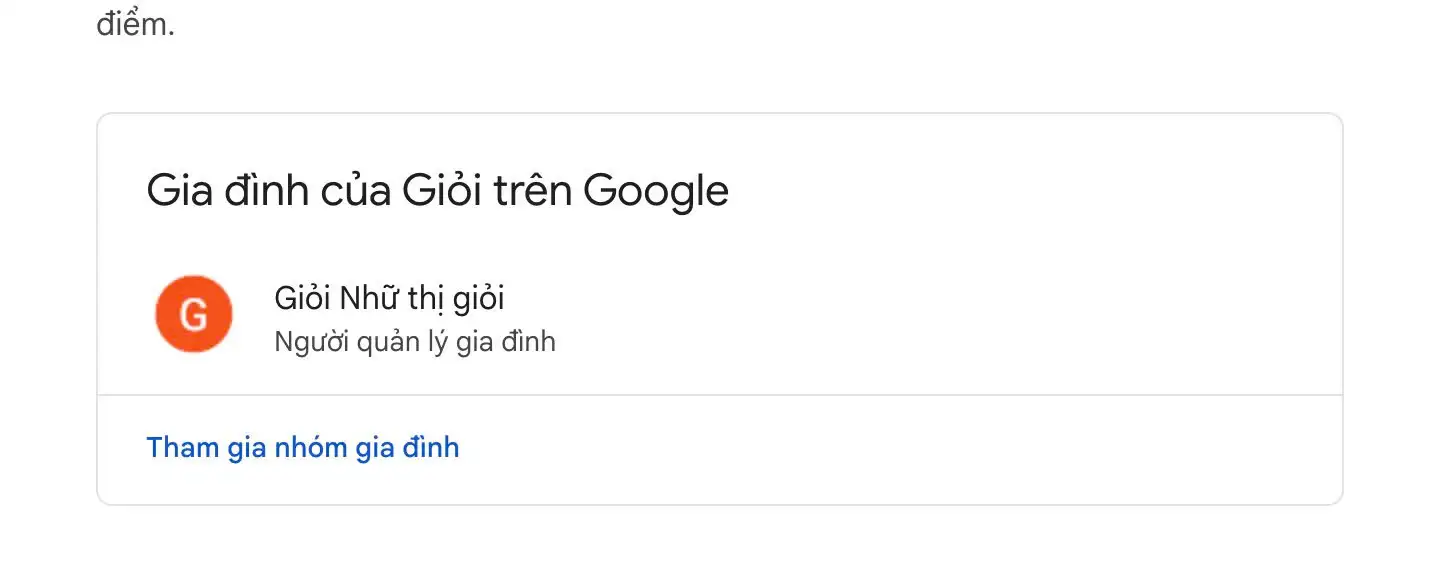Click the heading Gia đình của Giỏi trên Google
This screenshot has height=564, width=1450.
click(437, 190)
